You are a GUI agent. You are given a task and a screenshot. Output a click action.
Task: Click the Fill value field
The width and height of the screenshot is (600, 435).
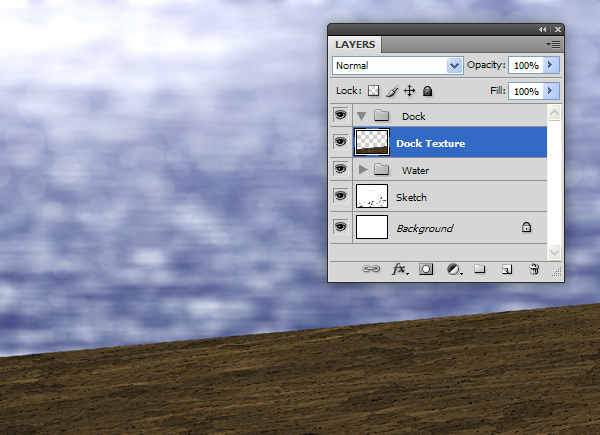pos(526,91)
